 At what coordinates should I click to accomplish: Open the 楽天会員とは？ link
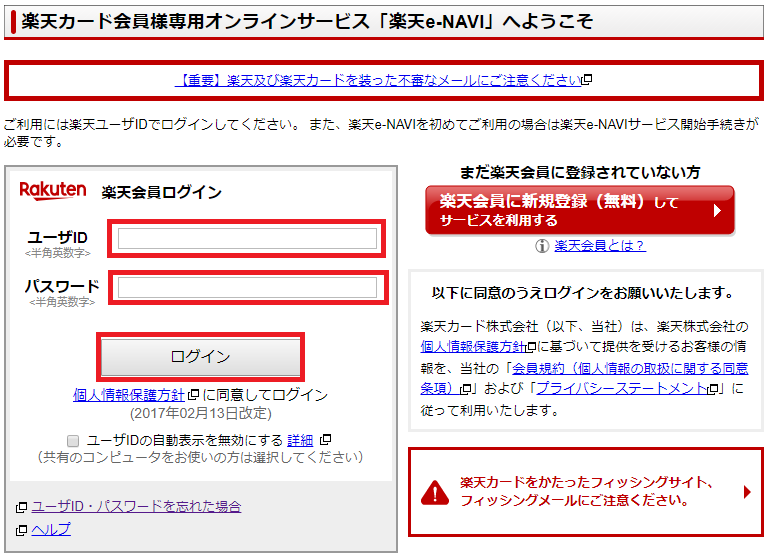600,245
